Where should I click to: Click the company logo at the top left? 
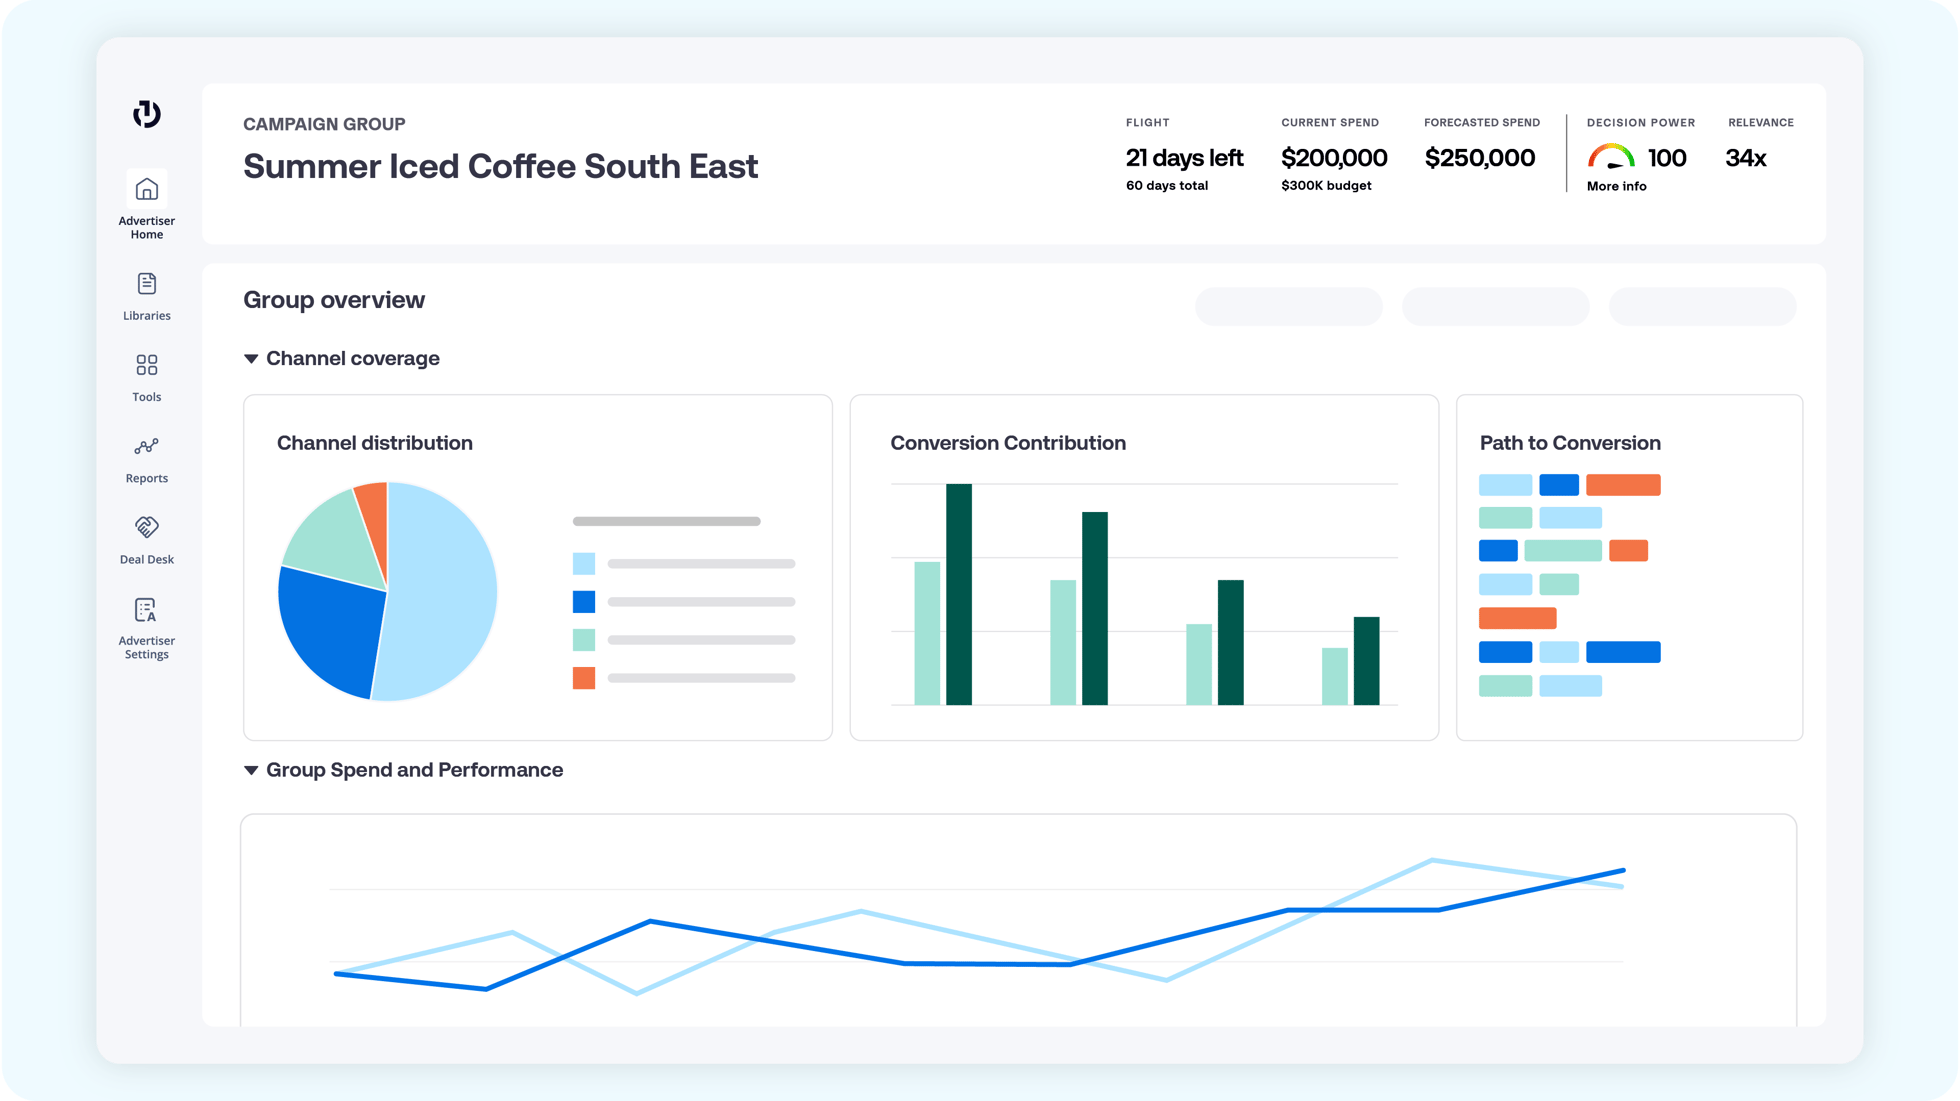tap(146, 115)
